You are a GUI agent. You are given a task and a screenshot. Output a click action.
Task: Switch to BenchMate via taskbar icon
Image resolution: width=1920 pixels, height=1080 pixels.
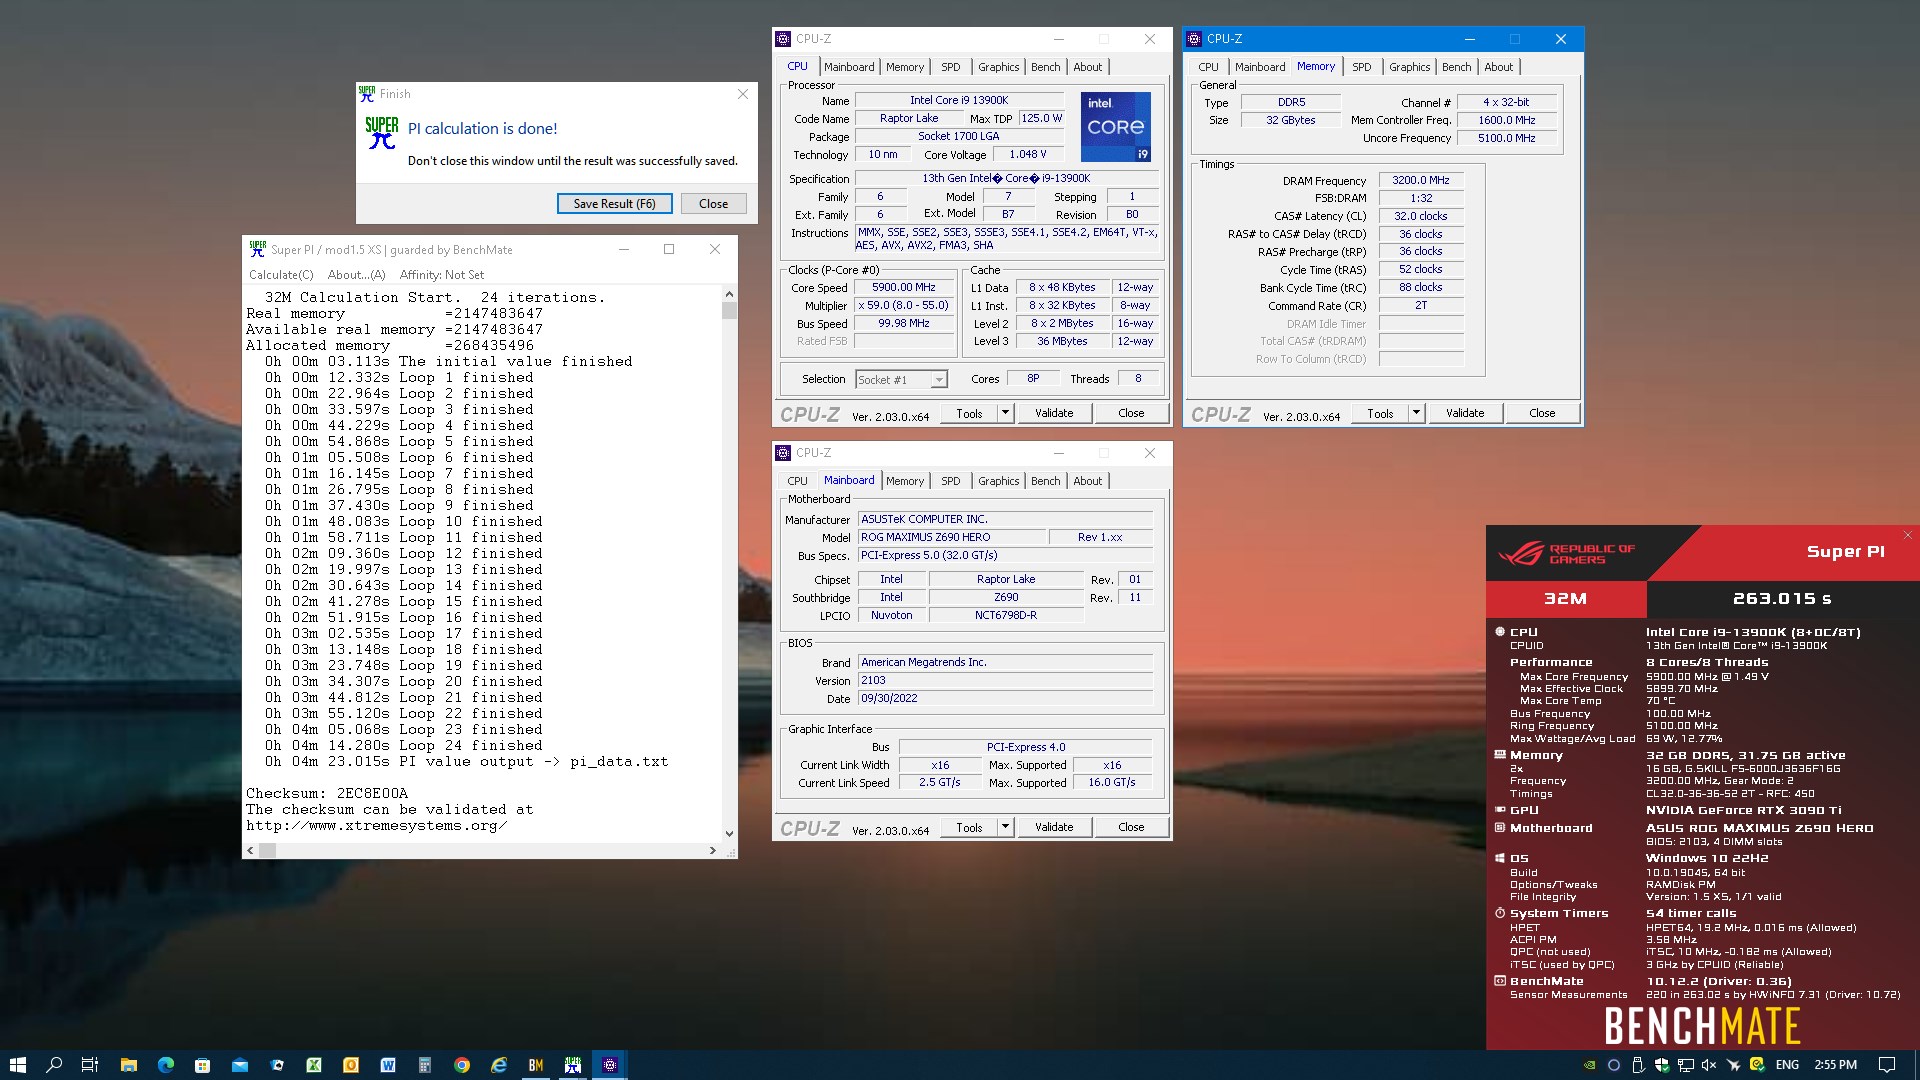coord(536,1065)
